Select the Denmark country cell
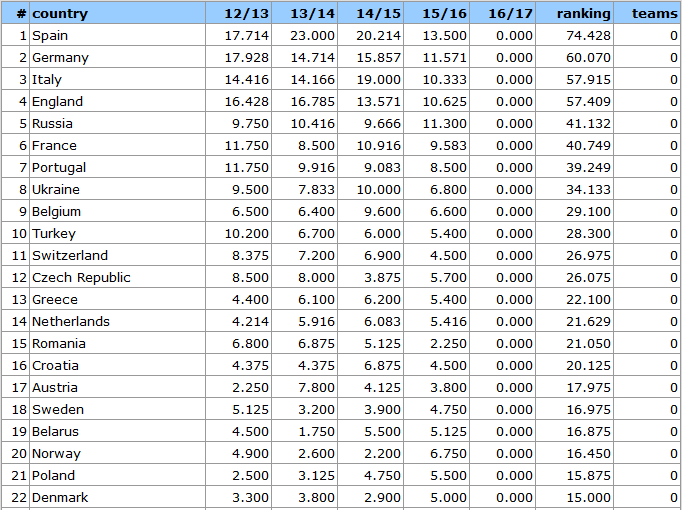Screen dimensions: 682x510 coord(117,497)
